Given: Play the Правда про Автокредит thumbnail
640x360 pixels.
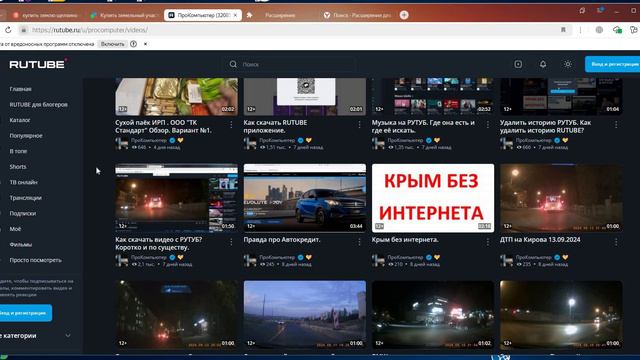Looking at the screenshot, I should pos(304,198).
